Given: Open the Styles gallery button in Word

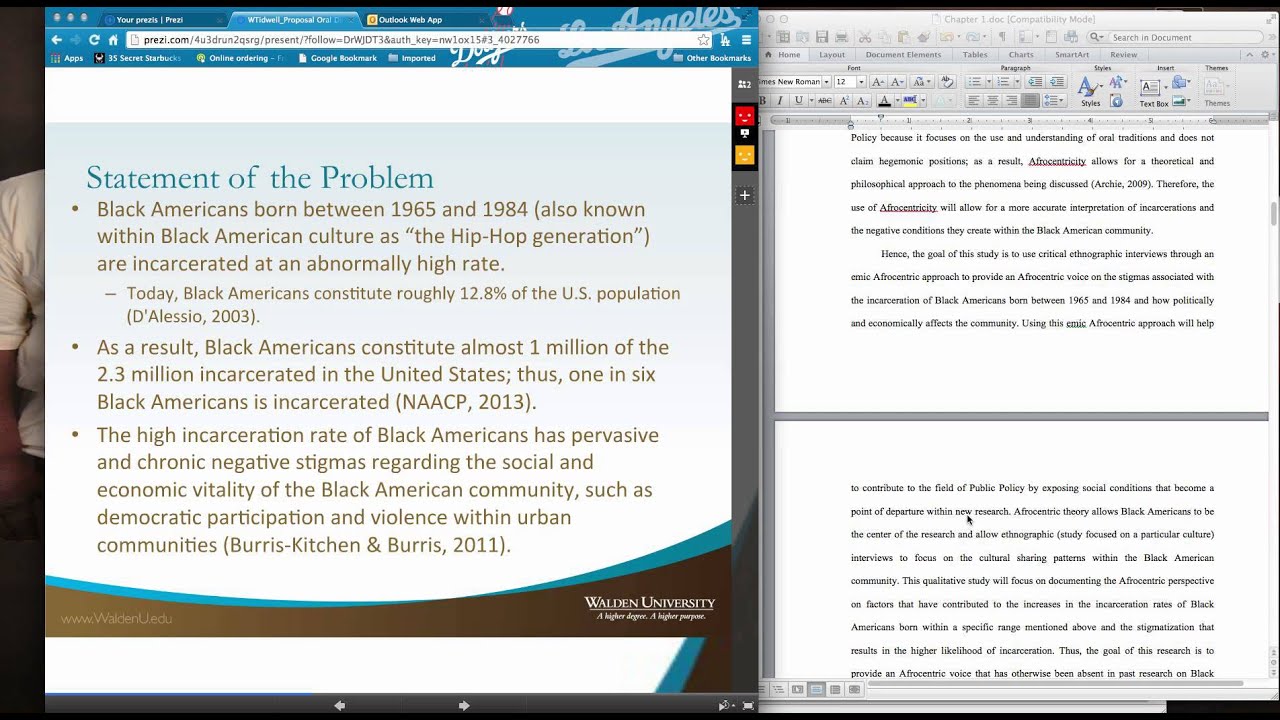Looking at the screenshot, I should tap(1090, 91).
